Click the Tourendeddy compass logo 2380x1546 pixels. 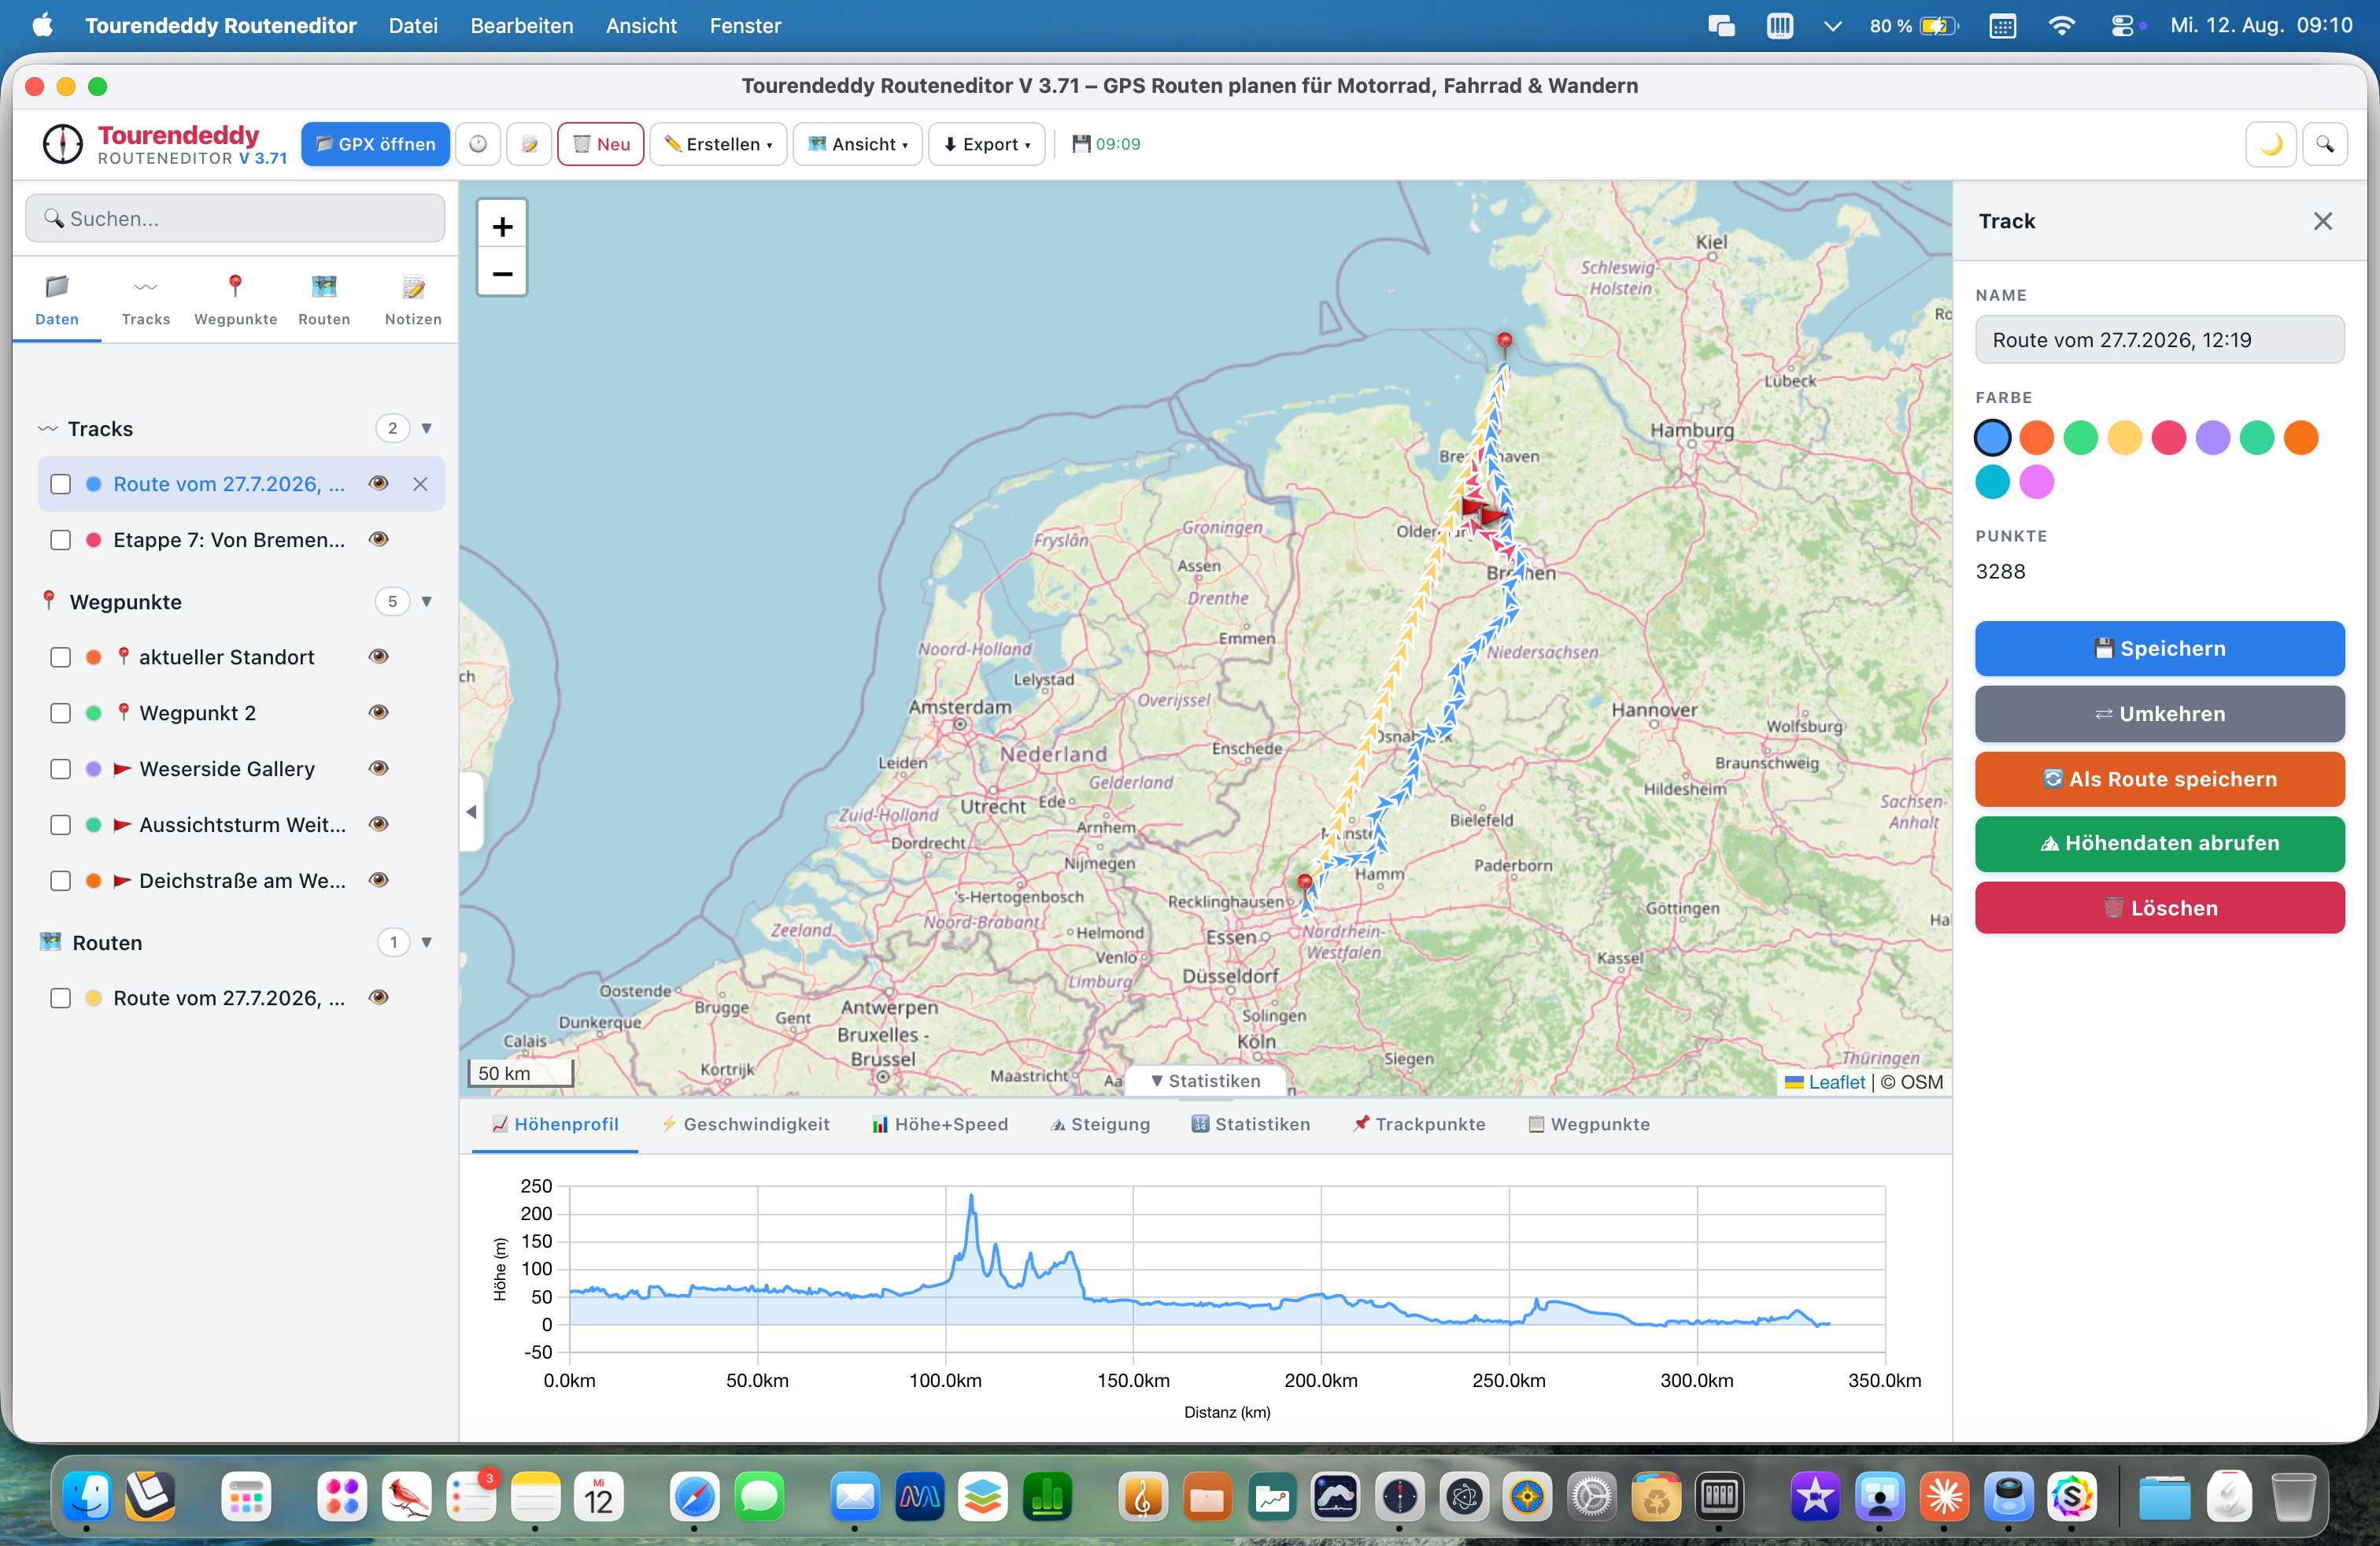tap(62, 144)
